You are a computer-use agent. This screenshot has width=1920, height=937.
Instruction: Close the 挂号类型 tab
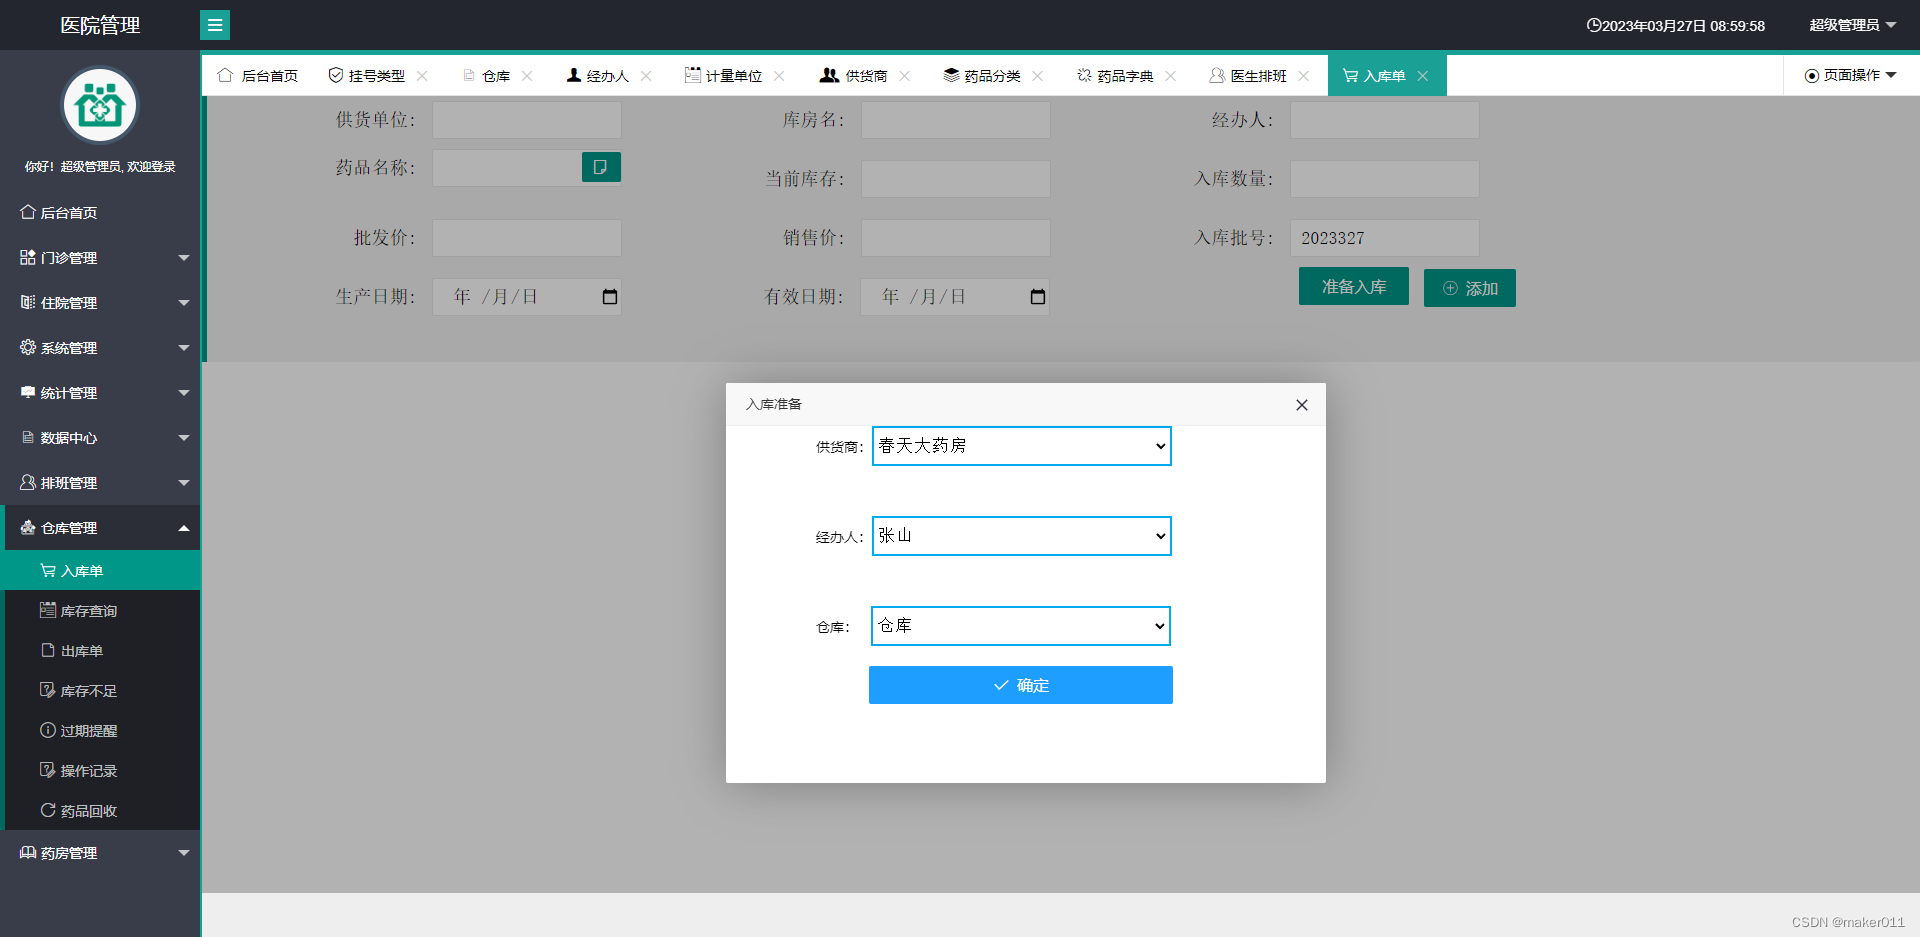(422, 76)
